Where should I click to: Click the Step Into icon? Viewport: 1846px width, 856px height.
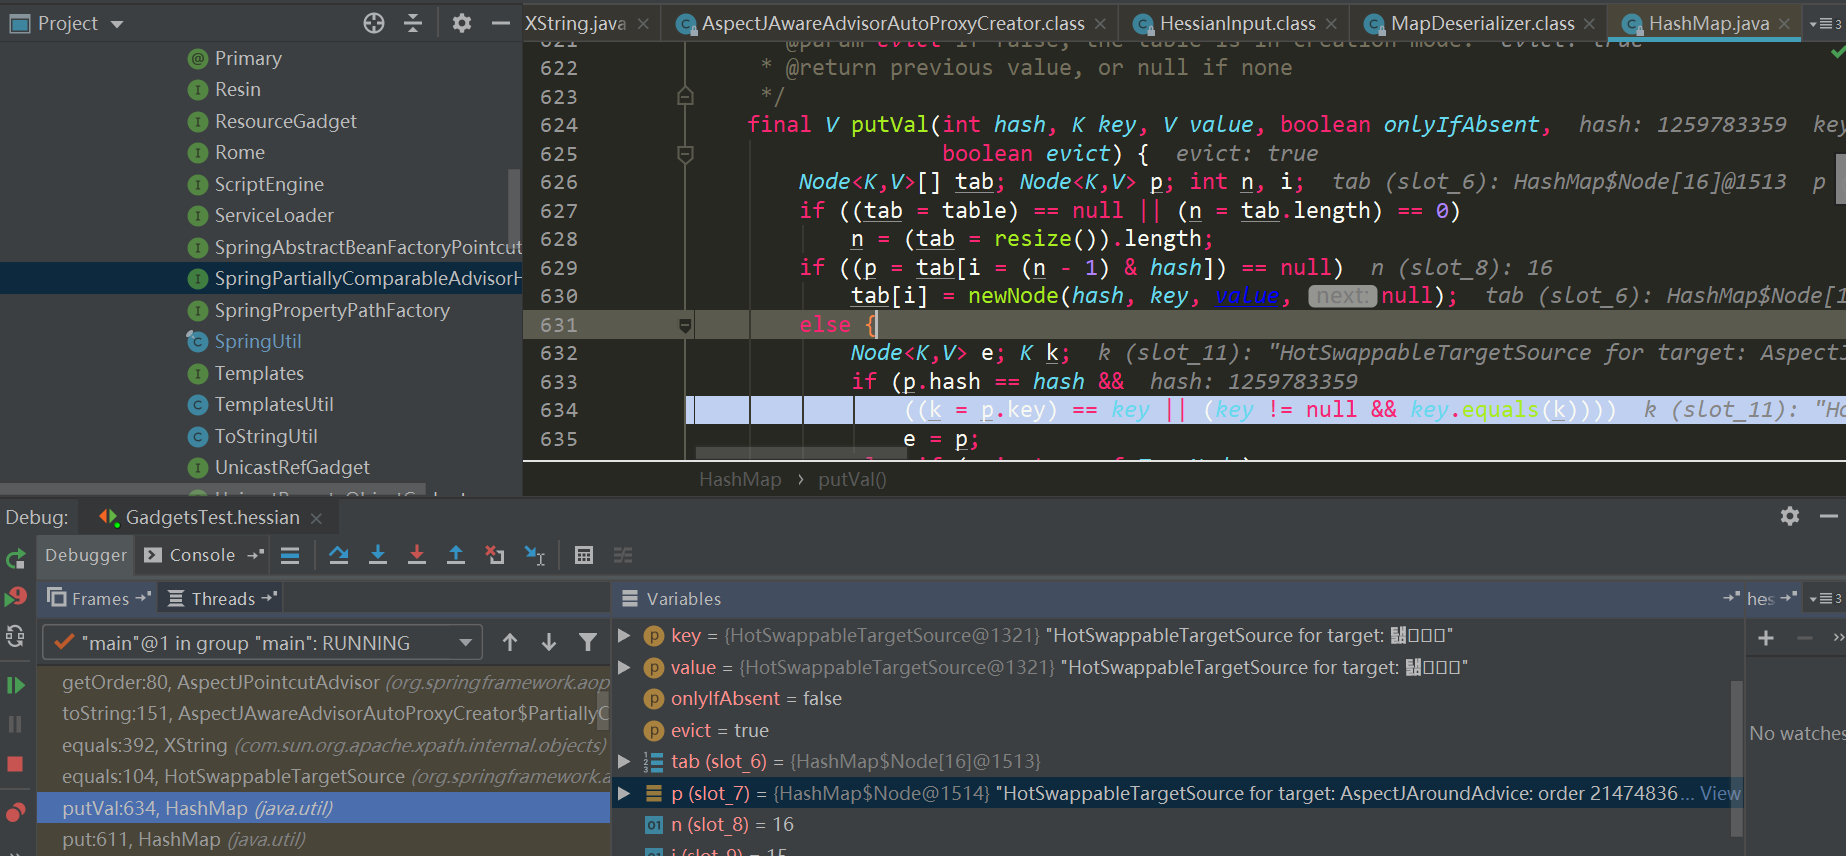click(378, 555)
